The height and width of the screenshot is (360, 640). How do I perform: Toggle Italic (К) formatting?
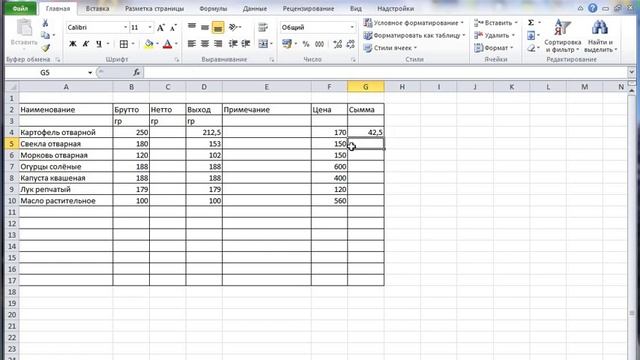tap(86, 44)
